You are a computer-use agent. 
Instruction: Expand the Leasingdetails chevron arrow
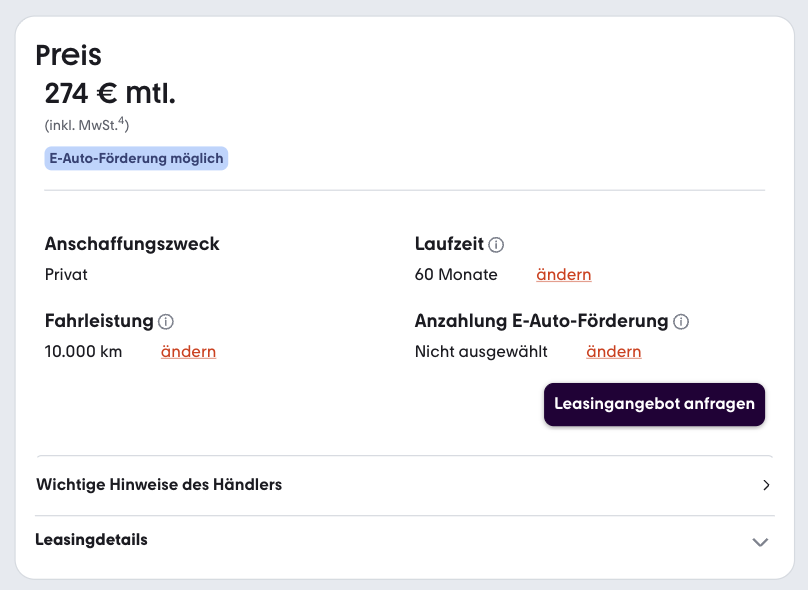(x=760, y=542)
